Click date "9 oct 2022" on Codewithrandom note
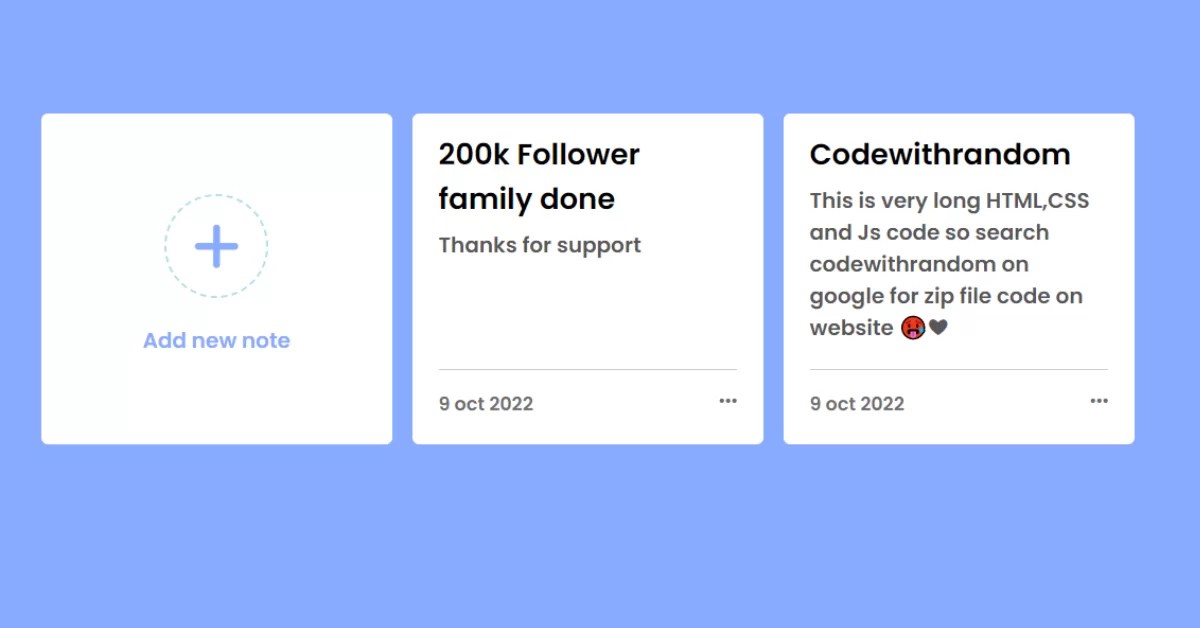This screenshot has width=1200, height=628. (857, 404)
